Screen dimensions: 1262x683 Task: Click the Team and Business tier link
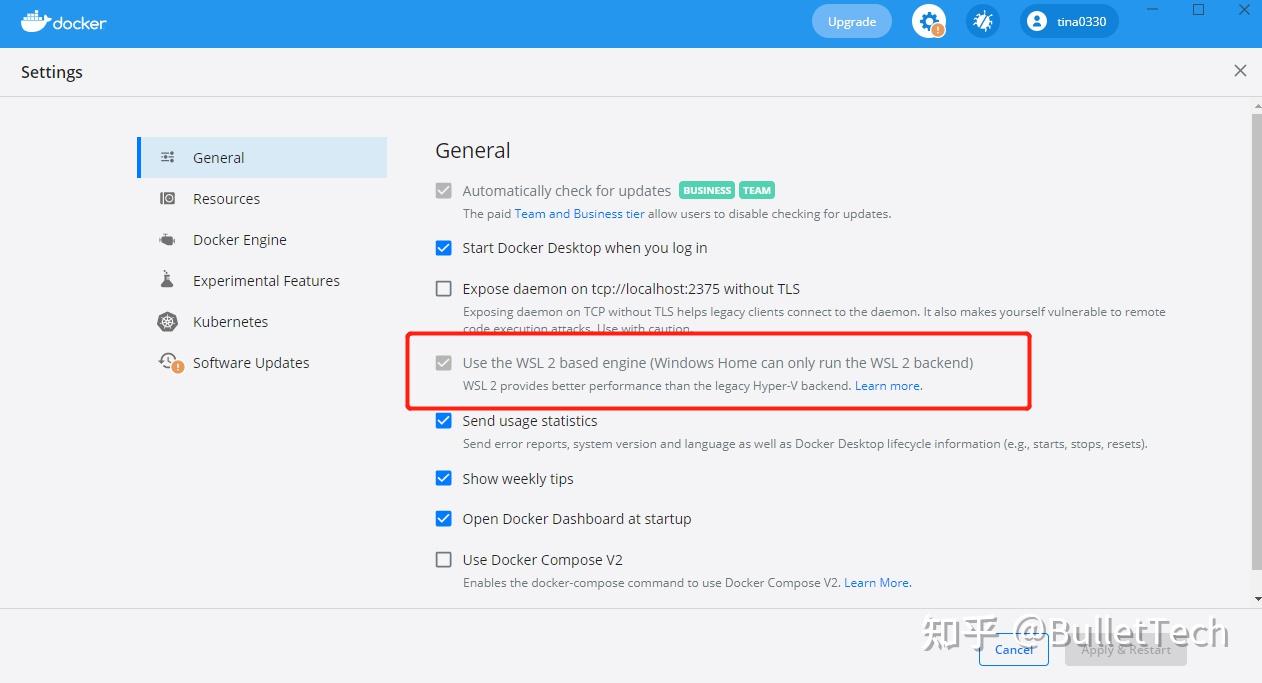click(579, 213)
